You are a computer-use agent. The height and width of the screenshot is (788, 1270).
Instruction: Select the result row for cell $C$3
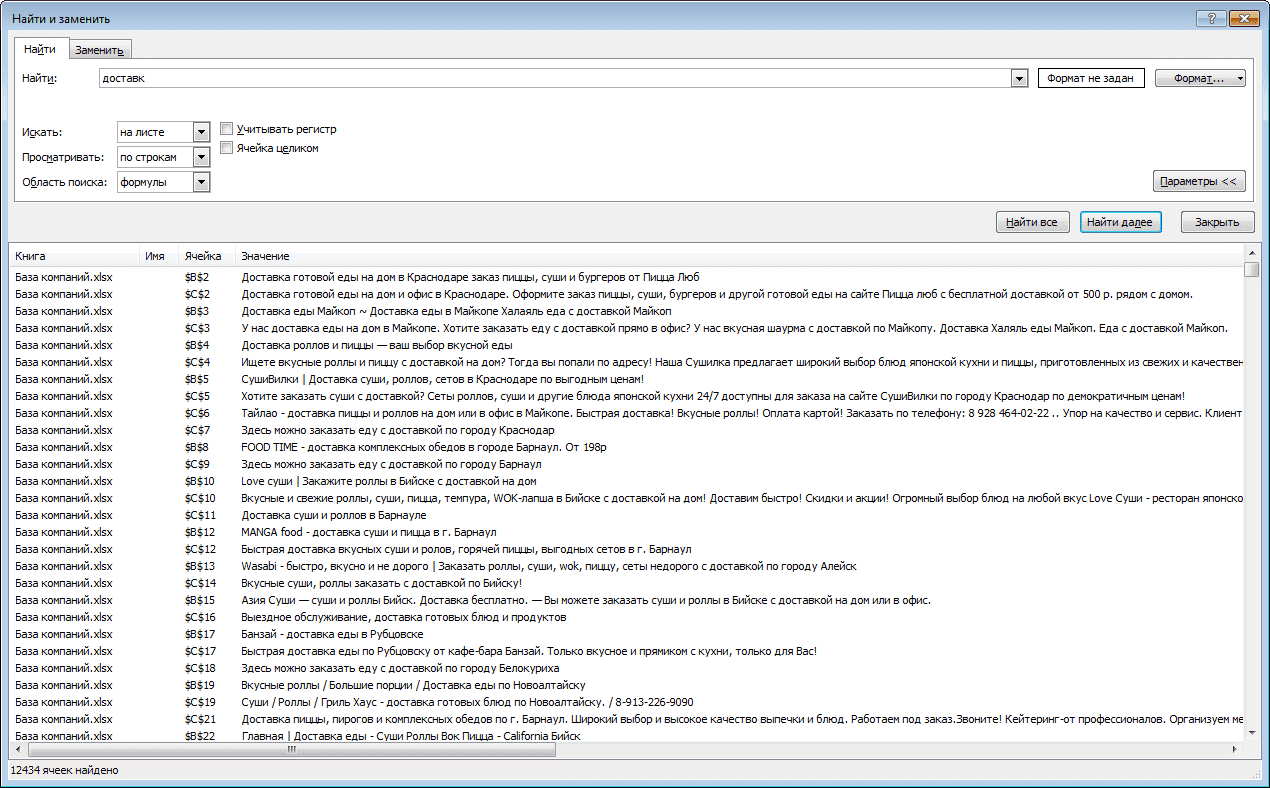(x=626, y=328)
